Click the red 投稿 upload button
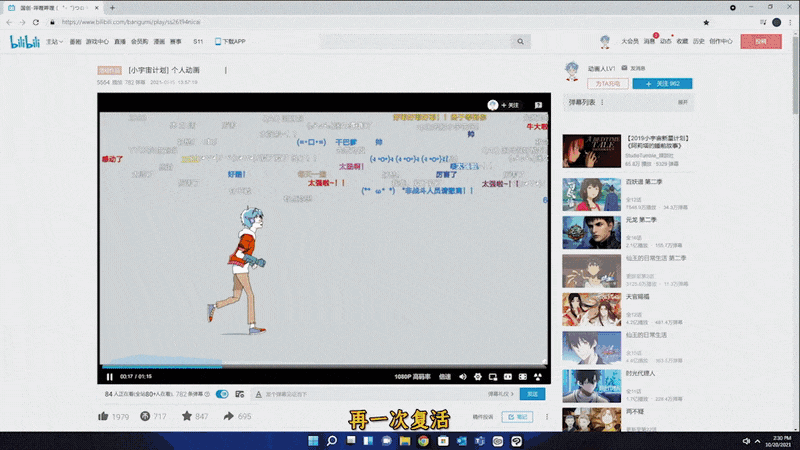The width and height of the screenshot is (800, 450). point(761,42)
